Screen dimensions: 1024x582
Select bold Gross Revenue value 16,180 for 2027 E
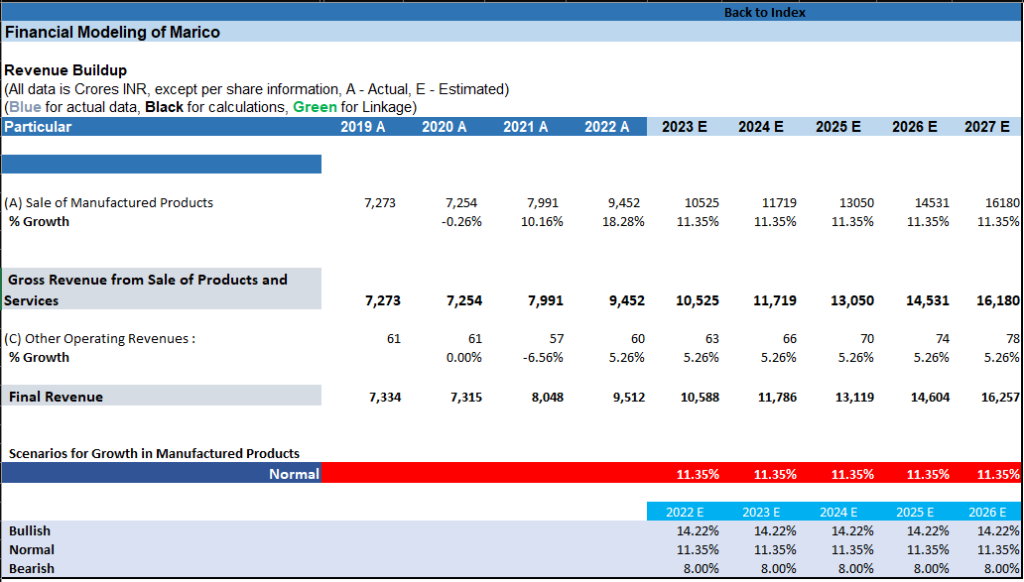point(998,300)
